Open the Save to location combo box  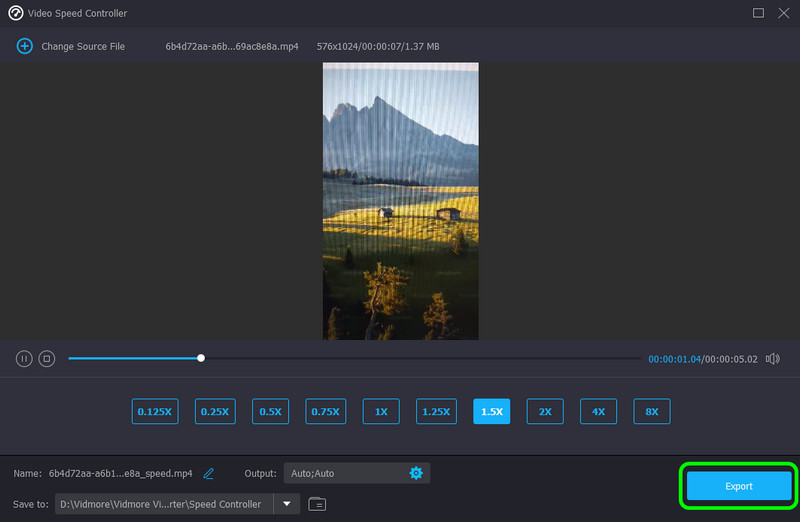click(165, 504)
